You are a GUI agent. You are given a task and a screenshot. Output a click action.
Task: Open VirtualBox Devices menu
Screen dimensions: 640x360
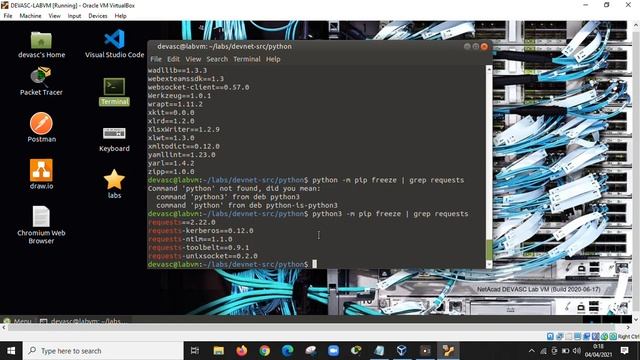tap(98, 16)
